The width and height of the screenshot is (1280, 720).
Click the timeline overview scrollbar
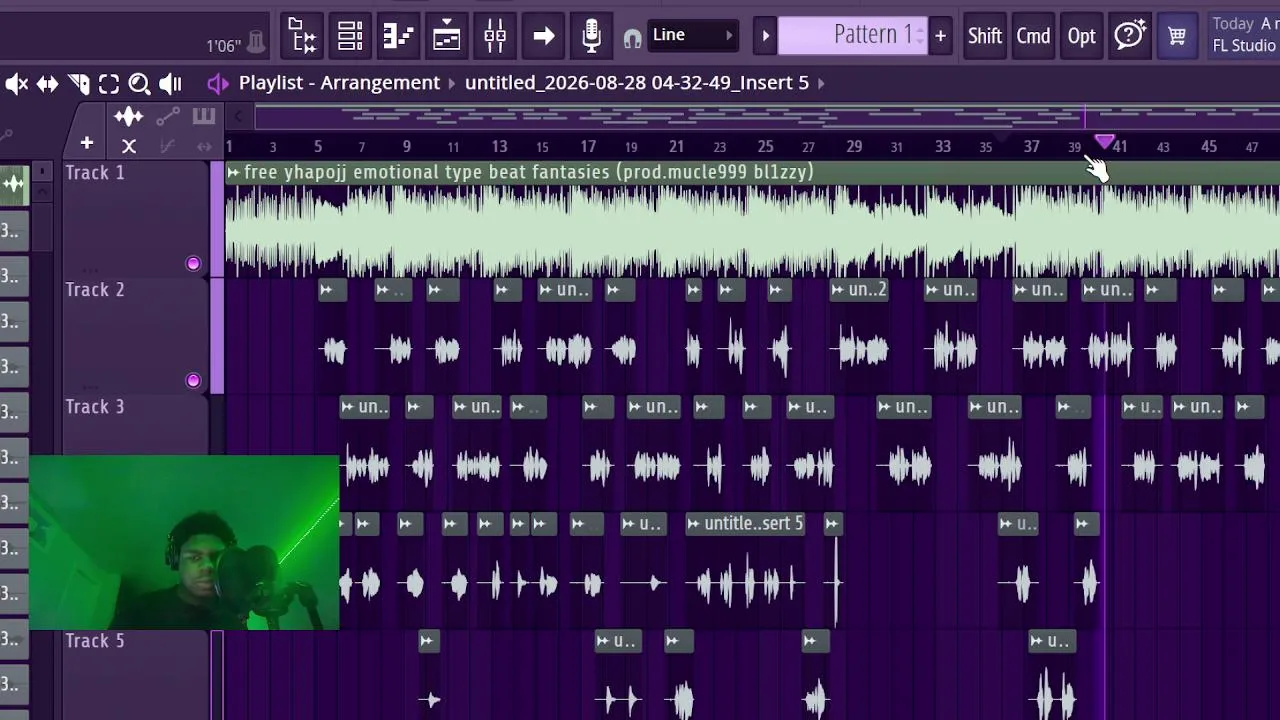pyautogui.click(x=767, y=117)
